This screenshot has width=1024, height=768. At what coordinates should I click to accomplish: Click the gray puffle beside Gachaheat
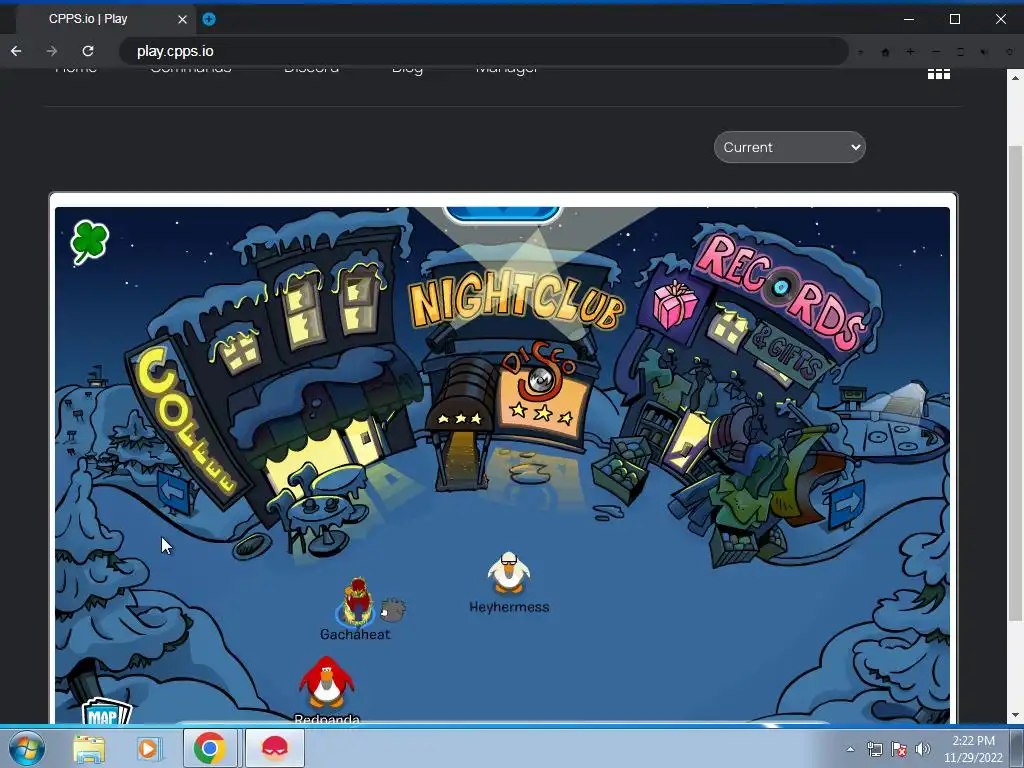pyautogui.click(x=392, y=609)
